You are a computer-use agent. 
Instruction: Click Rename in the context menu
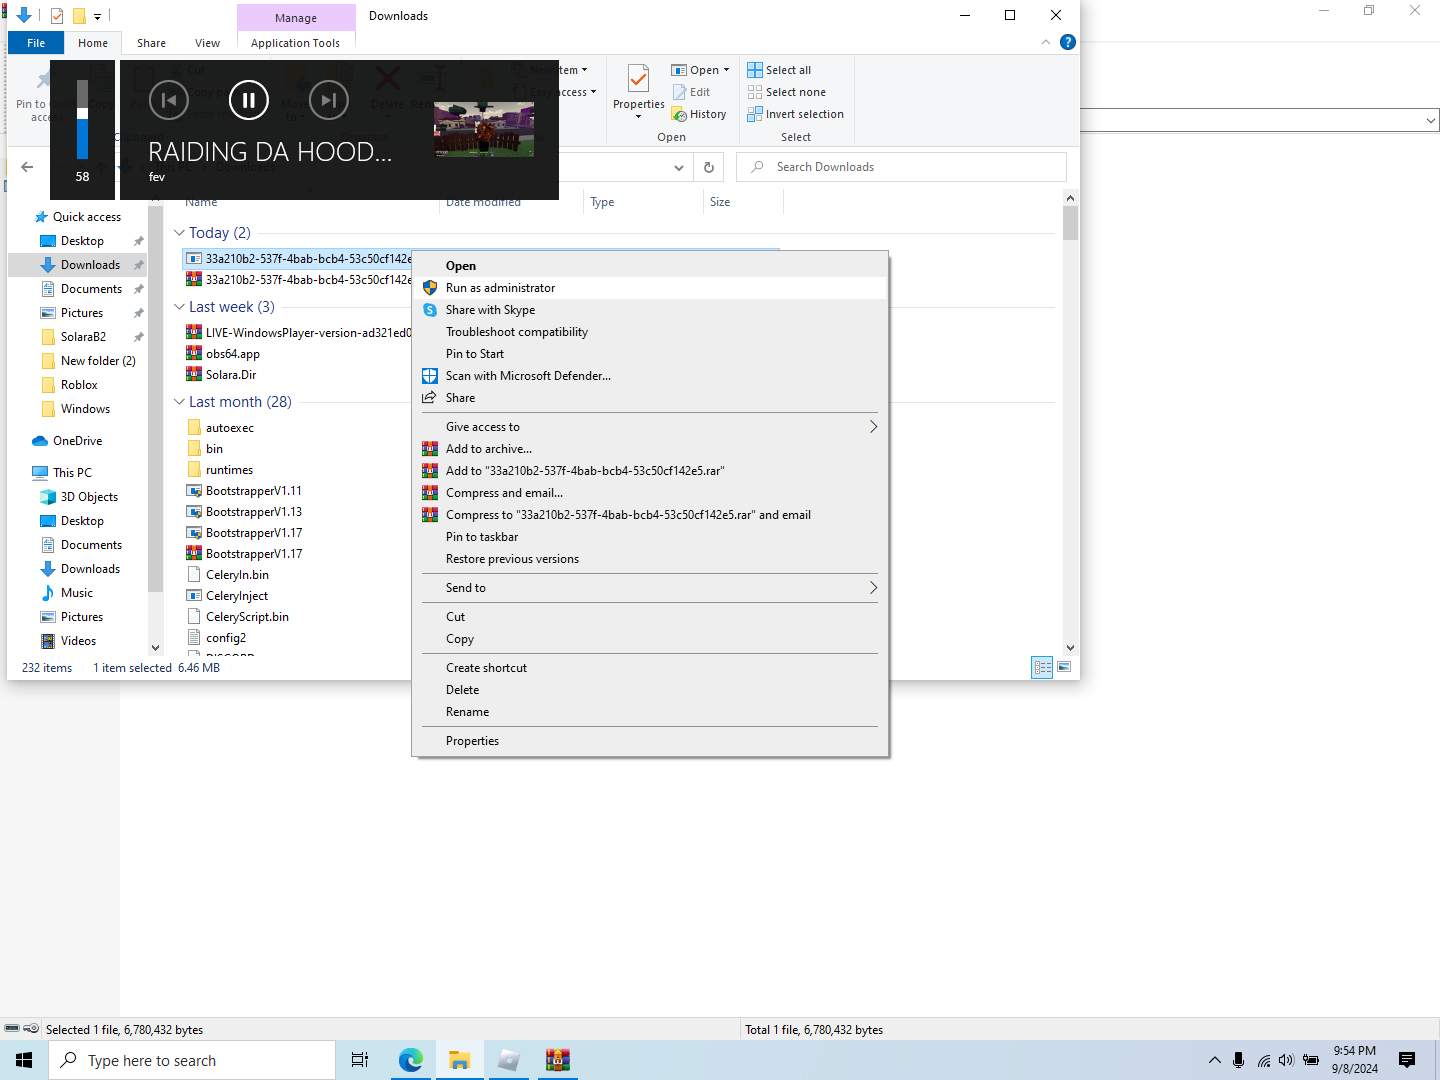tap(650, 712)
